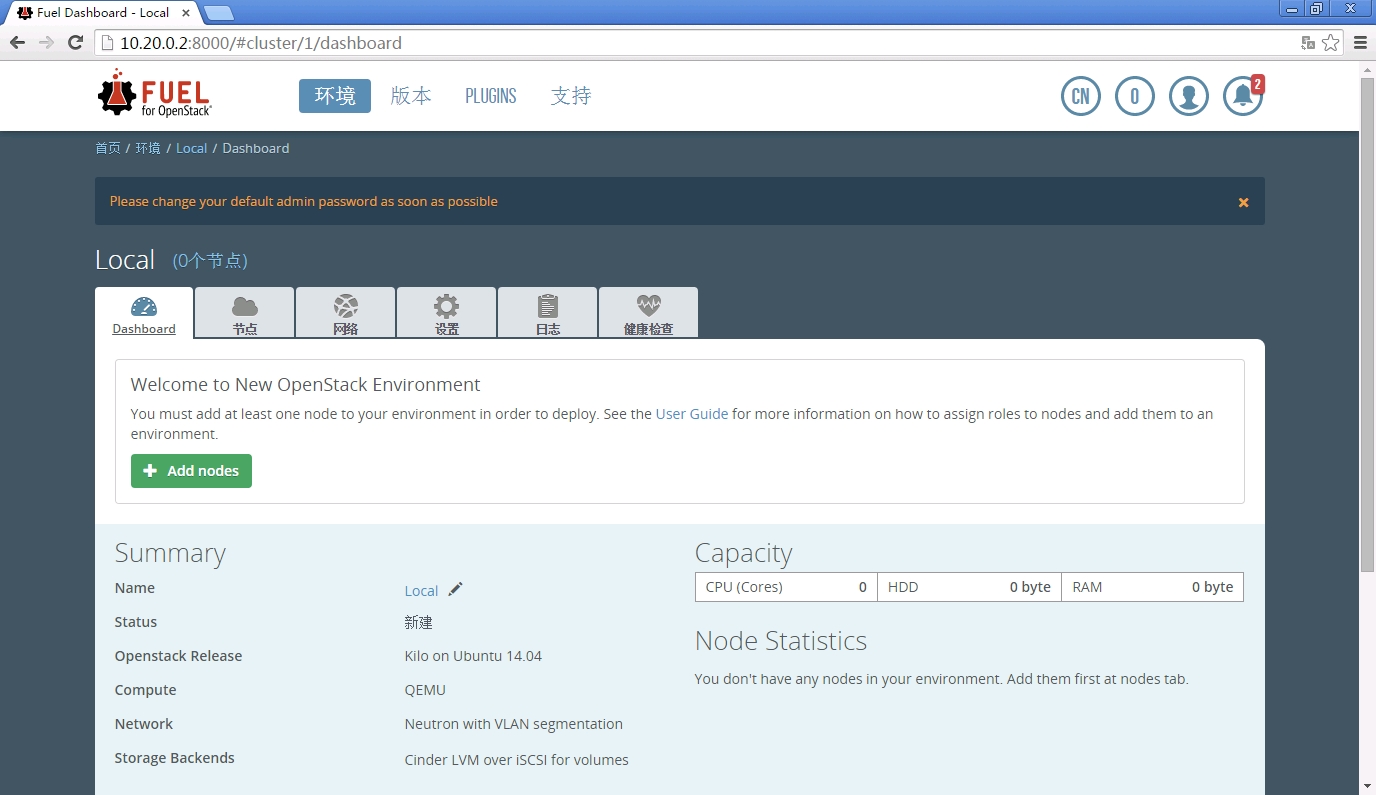Click the 首页 breadcrumb link
Screen dimensions: 1376x795
coord(108,148)
